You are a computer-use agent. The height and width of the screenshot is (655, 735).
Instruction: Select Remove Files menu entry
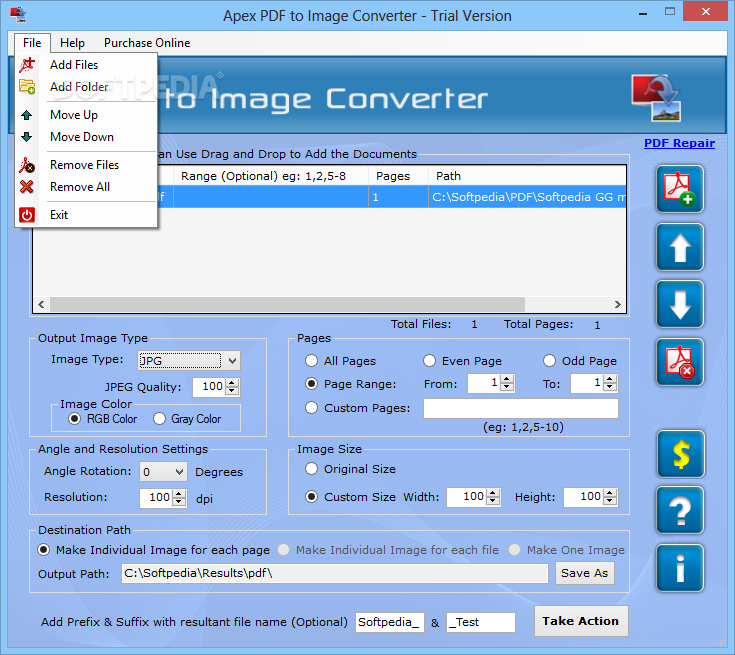tap(84, 165)
